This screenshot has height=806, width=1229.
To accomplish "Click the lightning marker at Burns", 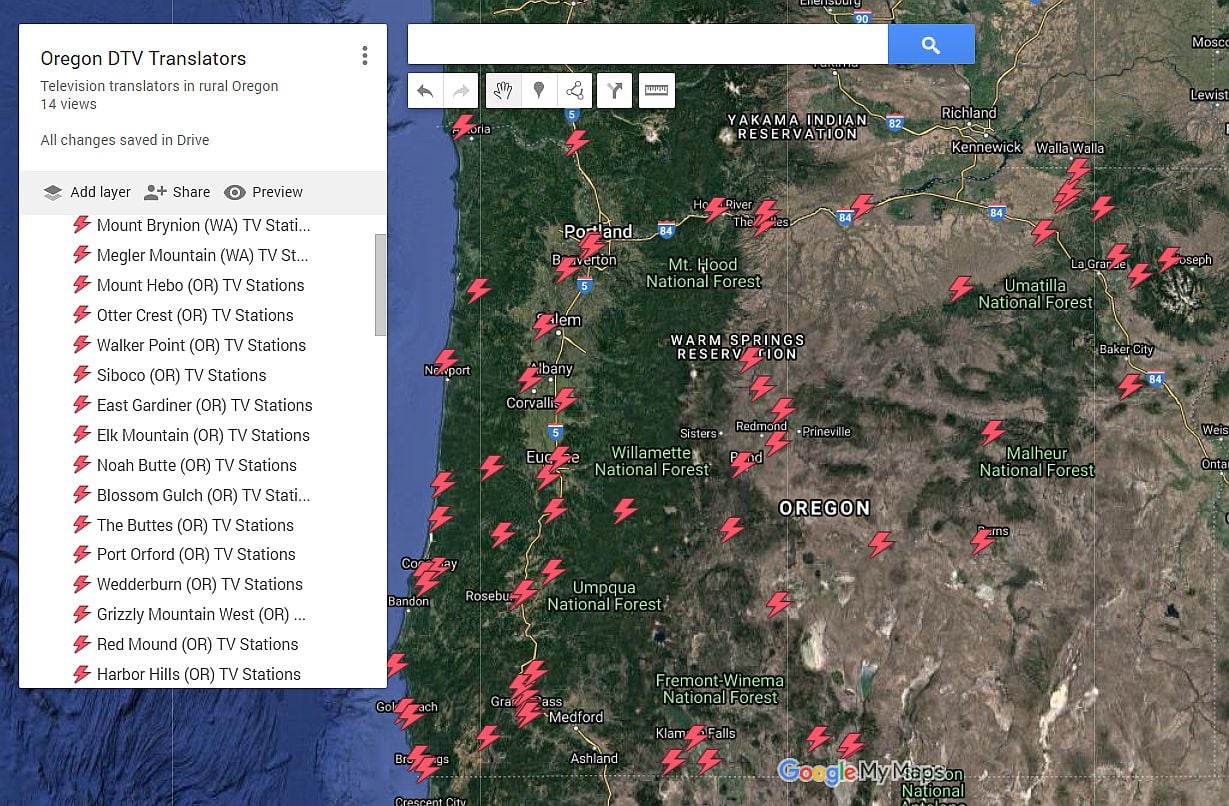I will coord(982,542).
